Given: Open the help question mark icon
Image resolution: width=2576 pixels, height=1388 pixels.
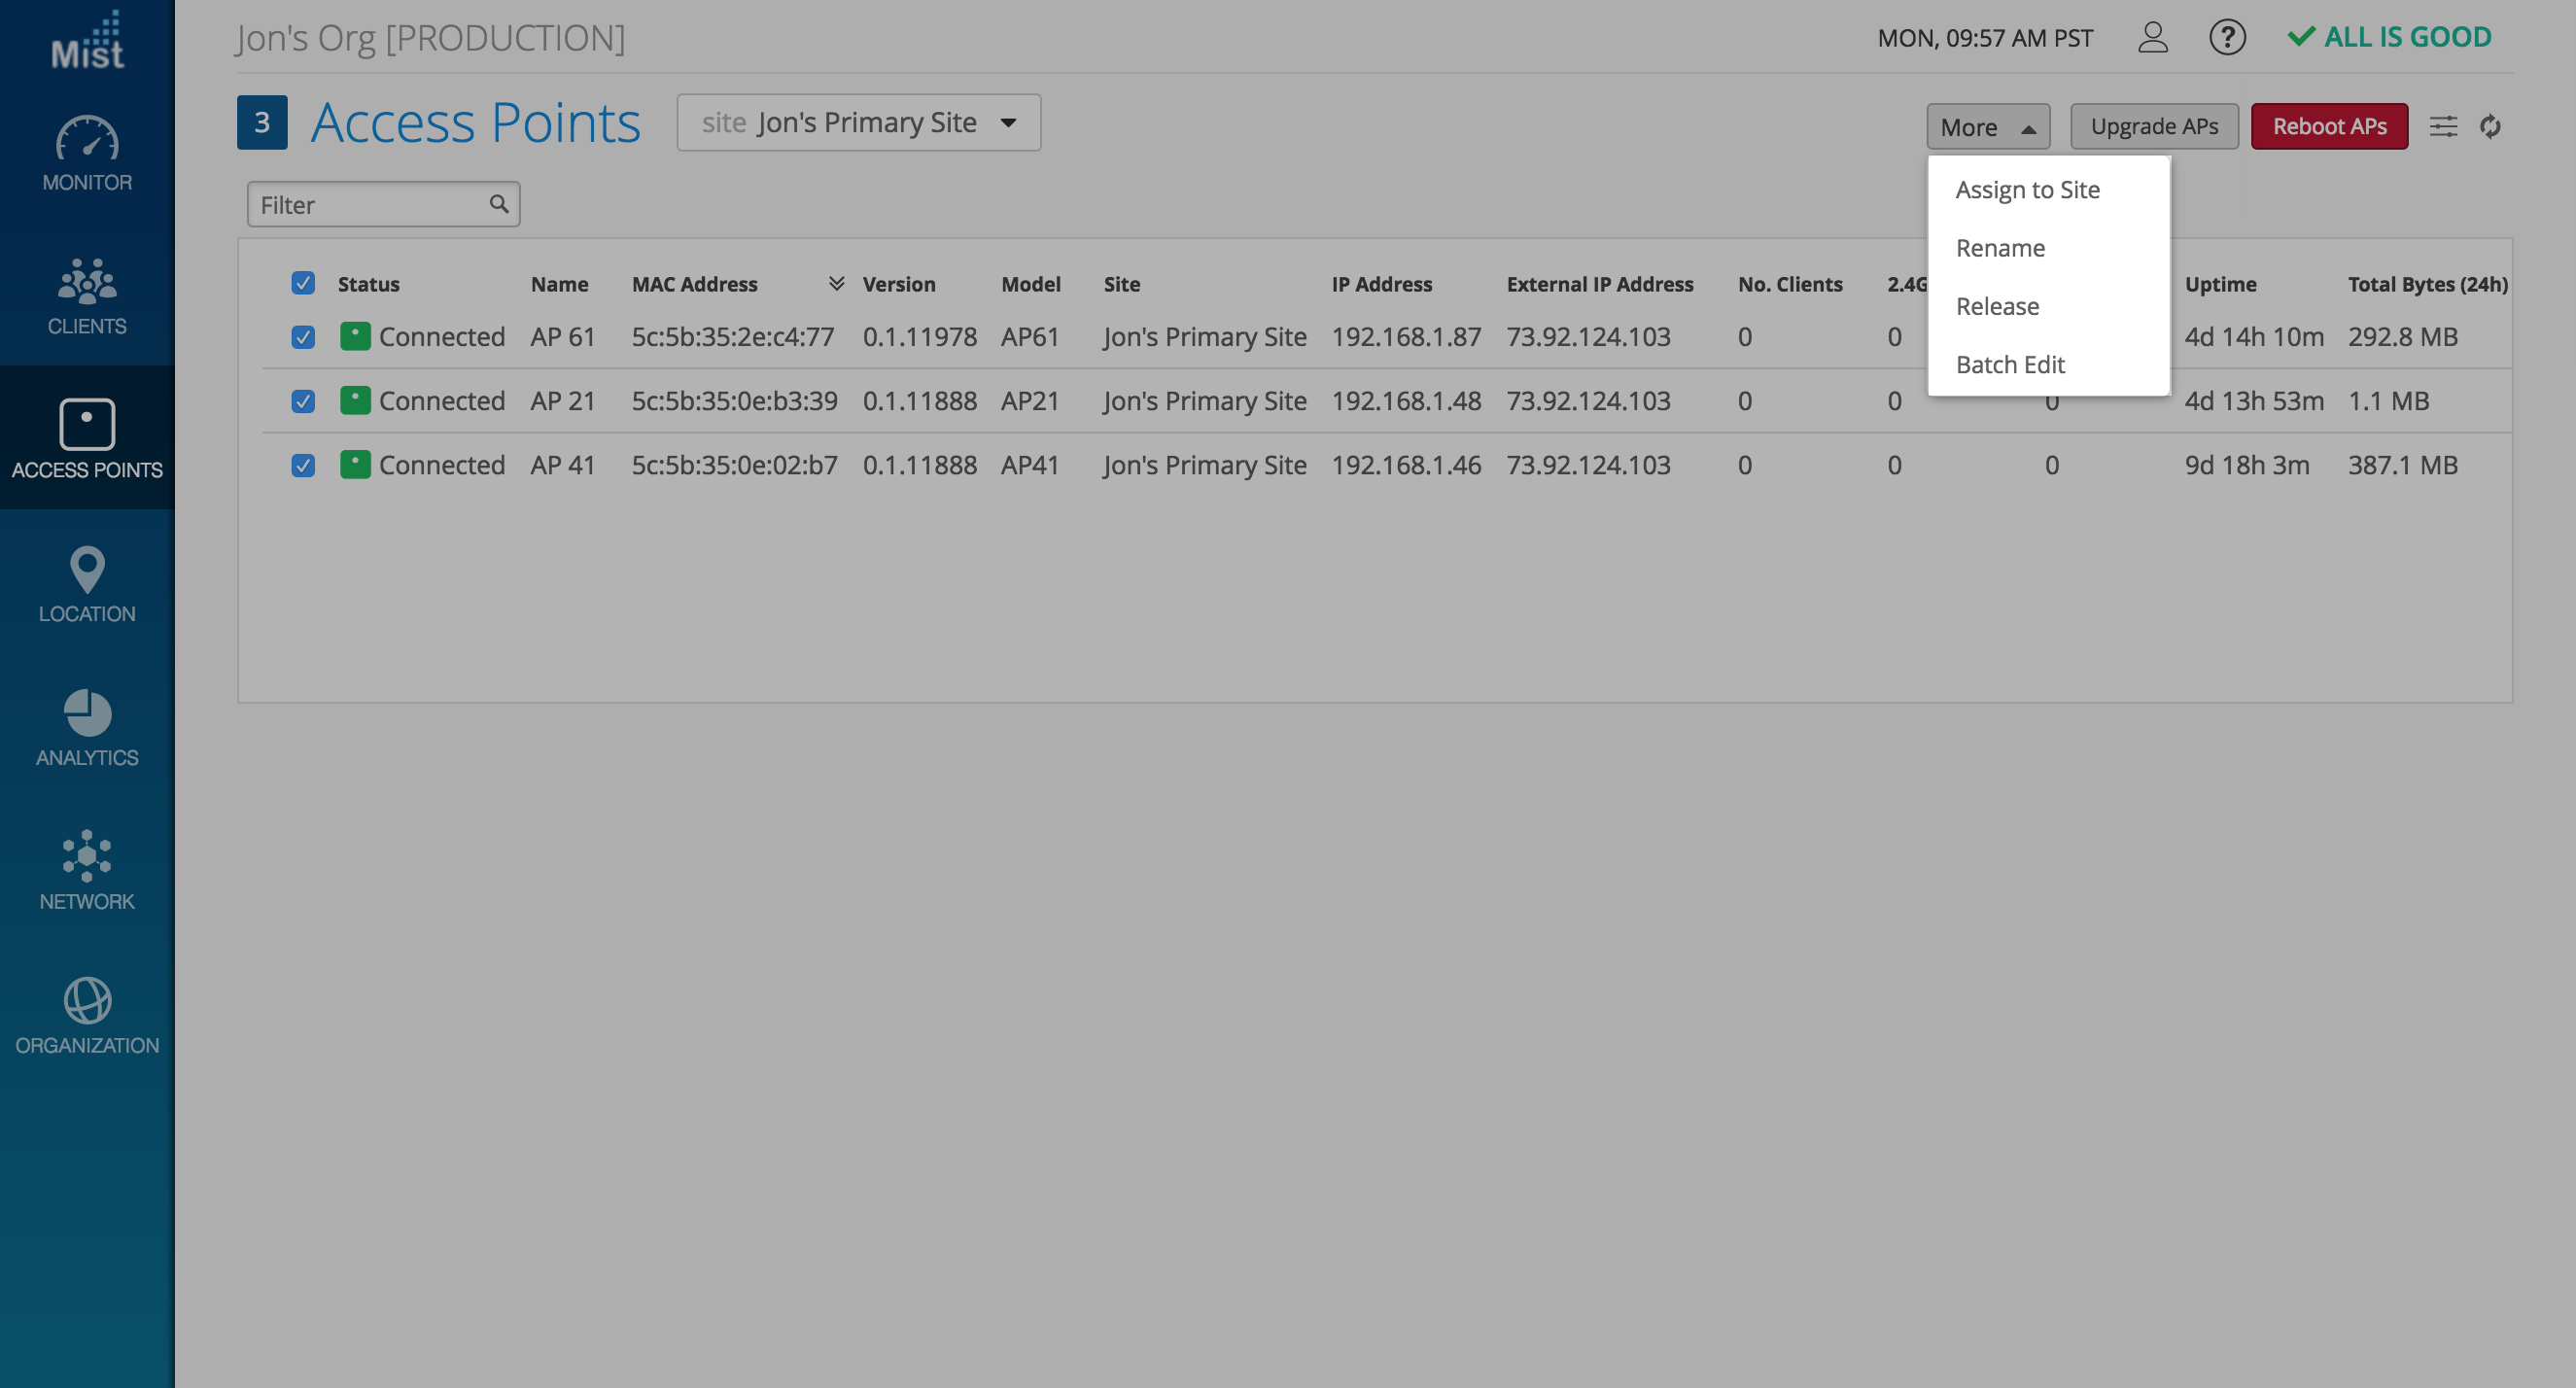Looking at the screenshot, I should 2227,38.
